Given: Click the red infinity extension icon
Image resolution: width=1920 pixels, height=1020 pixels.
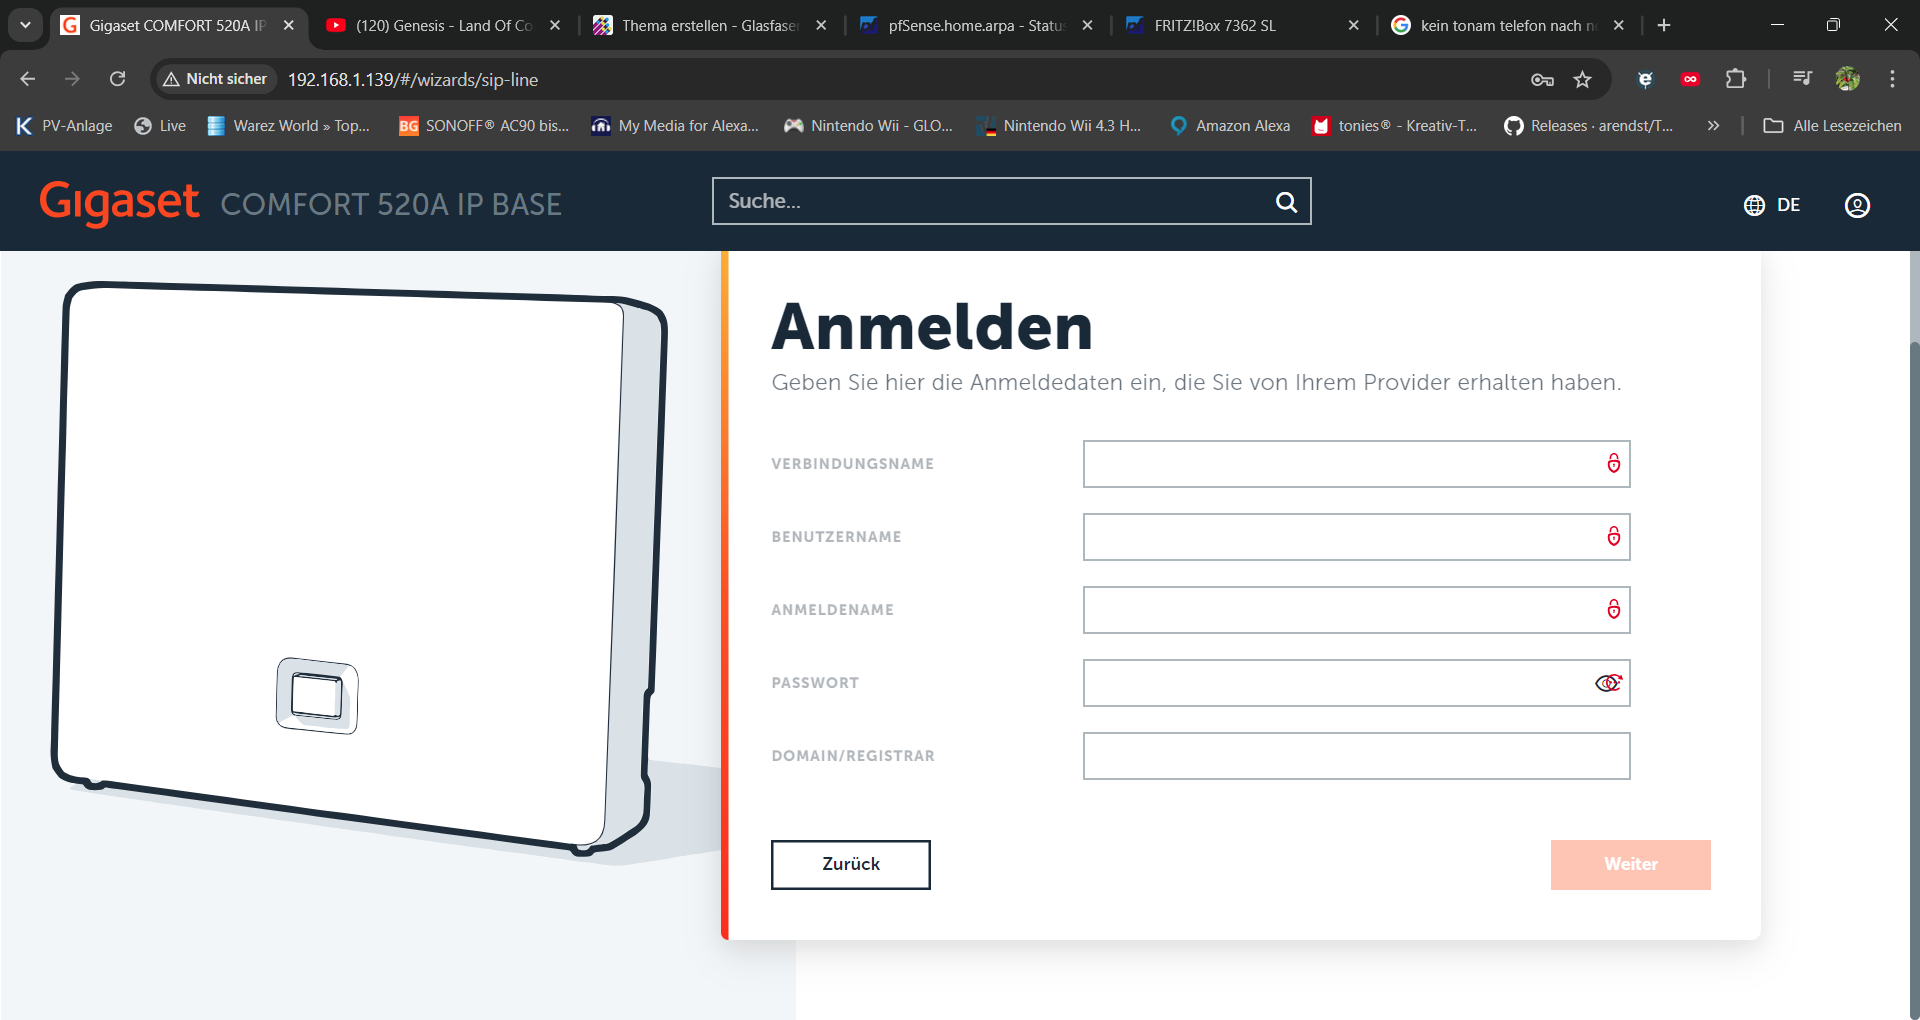Looking at the screenshot, I should tap(1690, 79).
